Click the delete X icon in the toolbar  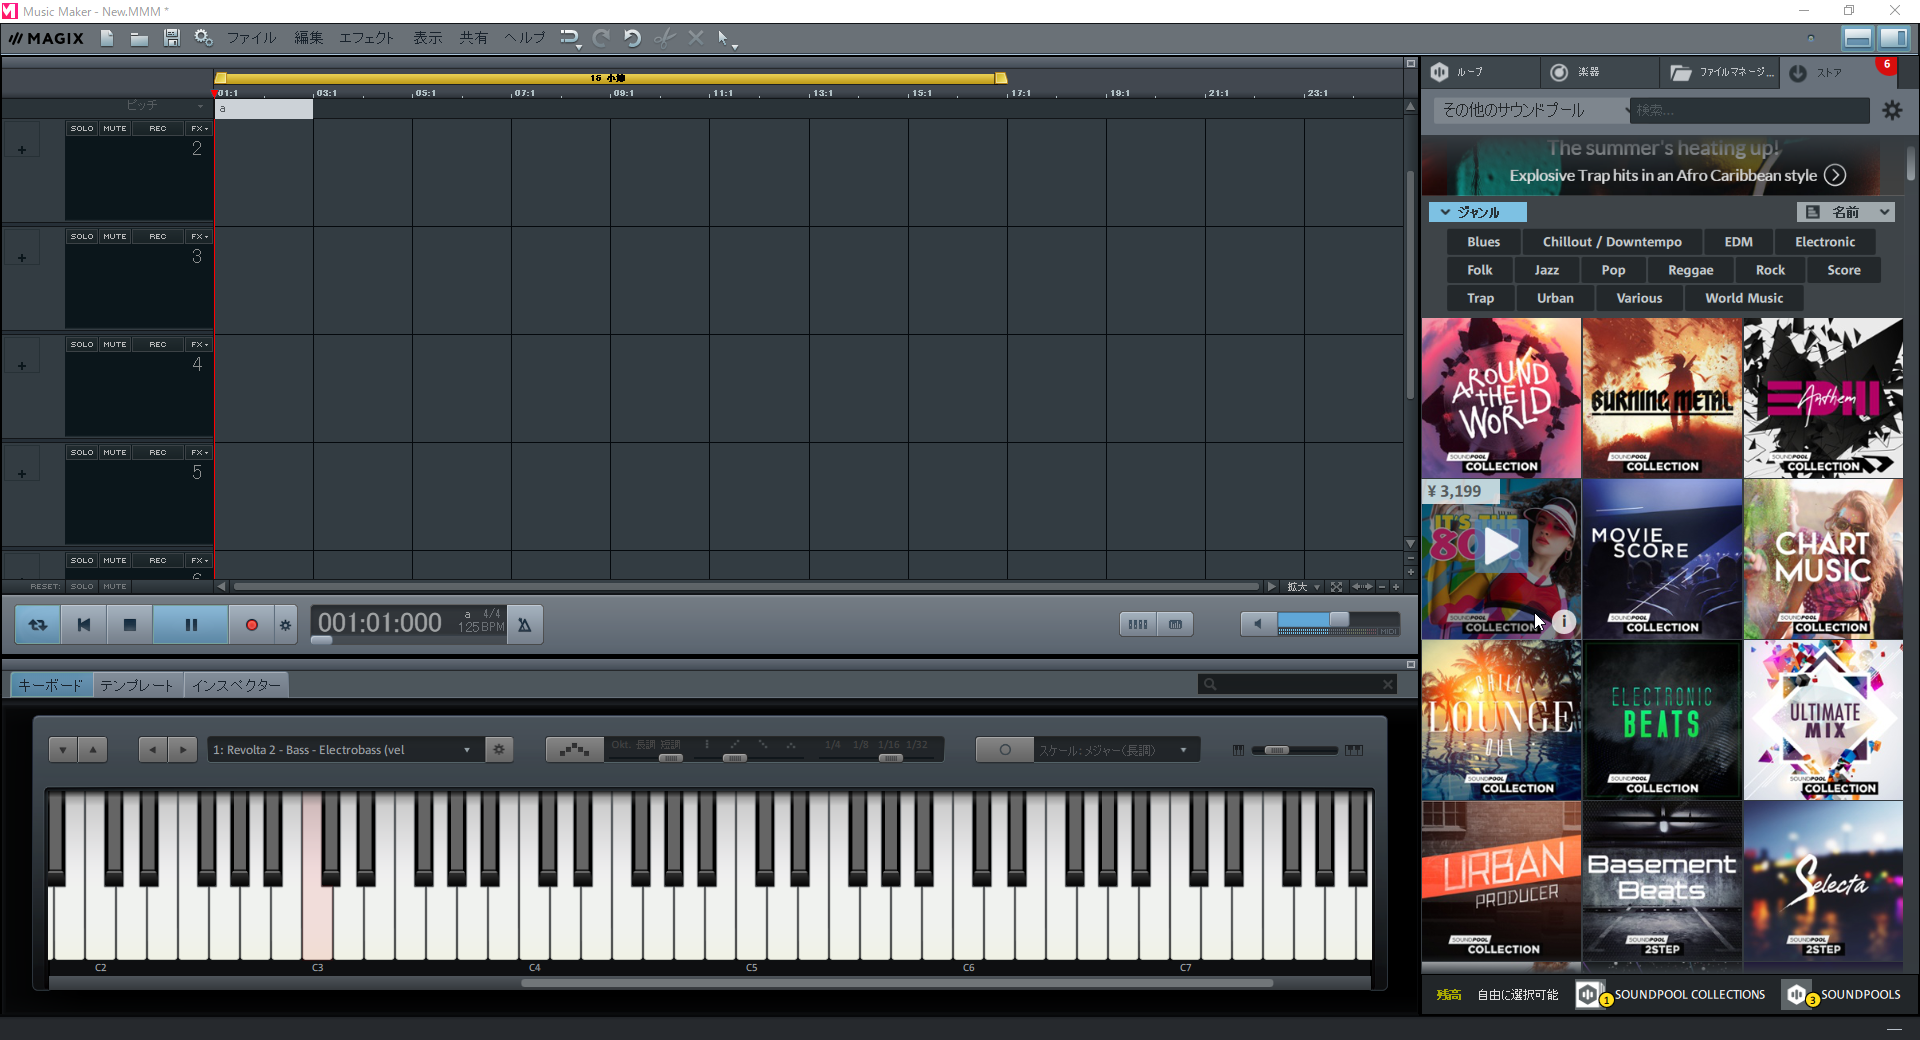coord(696,38)
